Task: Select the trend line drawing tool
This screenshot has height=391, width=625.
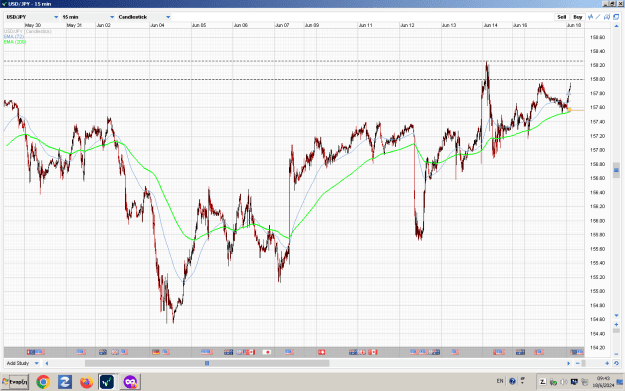Action: click(598, 17)
